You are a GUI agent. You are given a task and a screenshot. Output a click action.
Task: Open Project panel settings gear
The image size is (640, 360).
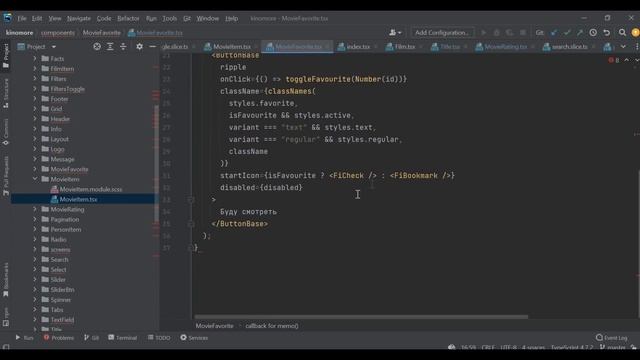[x=140, y=47]
